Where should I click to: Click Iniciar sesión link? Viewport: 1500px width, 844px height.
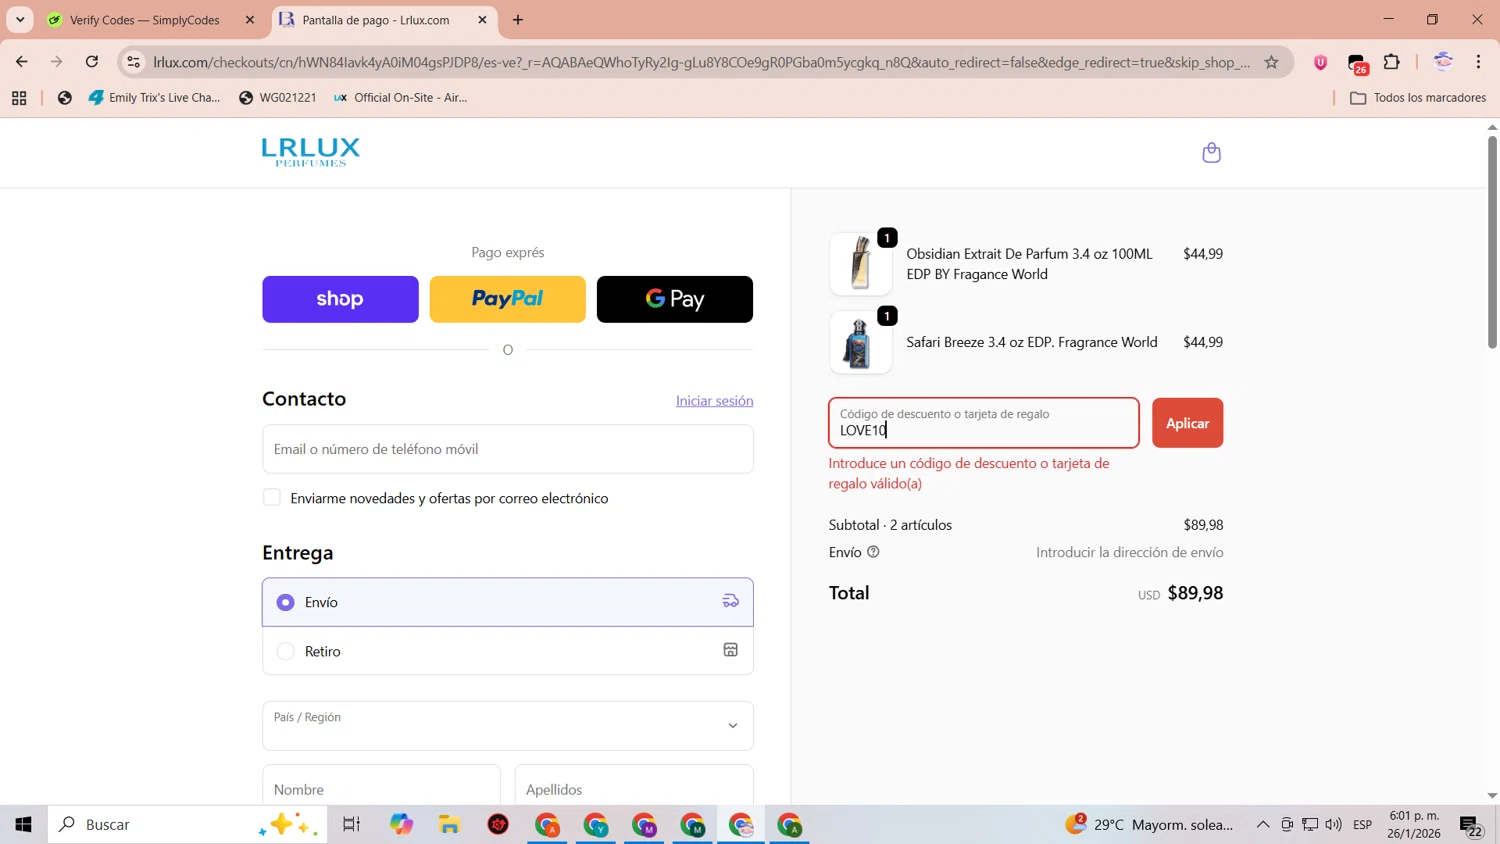(714, 400)
